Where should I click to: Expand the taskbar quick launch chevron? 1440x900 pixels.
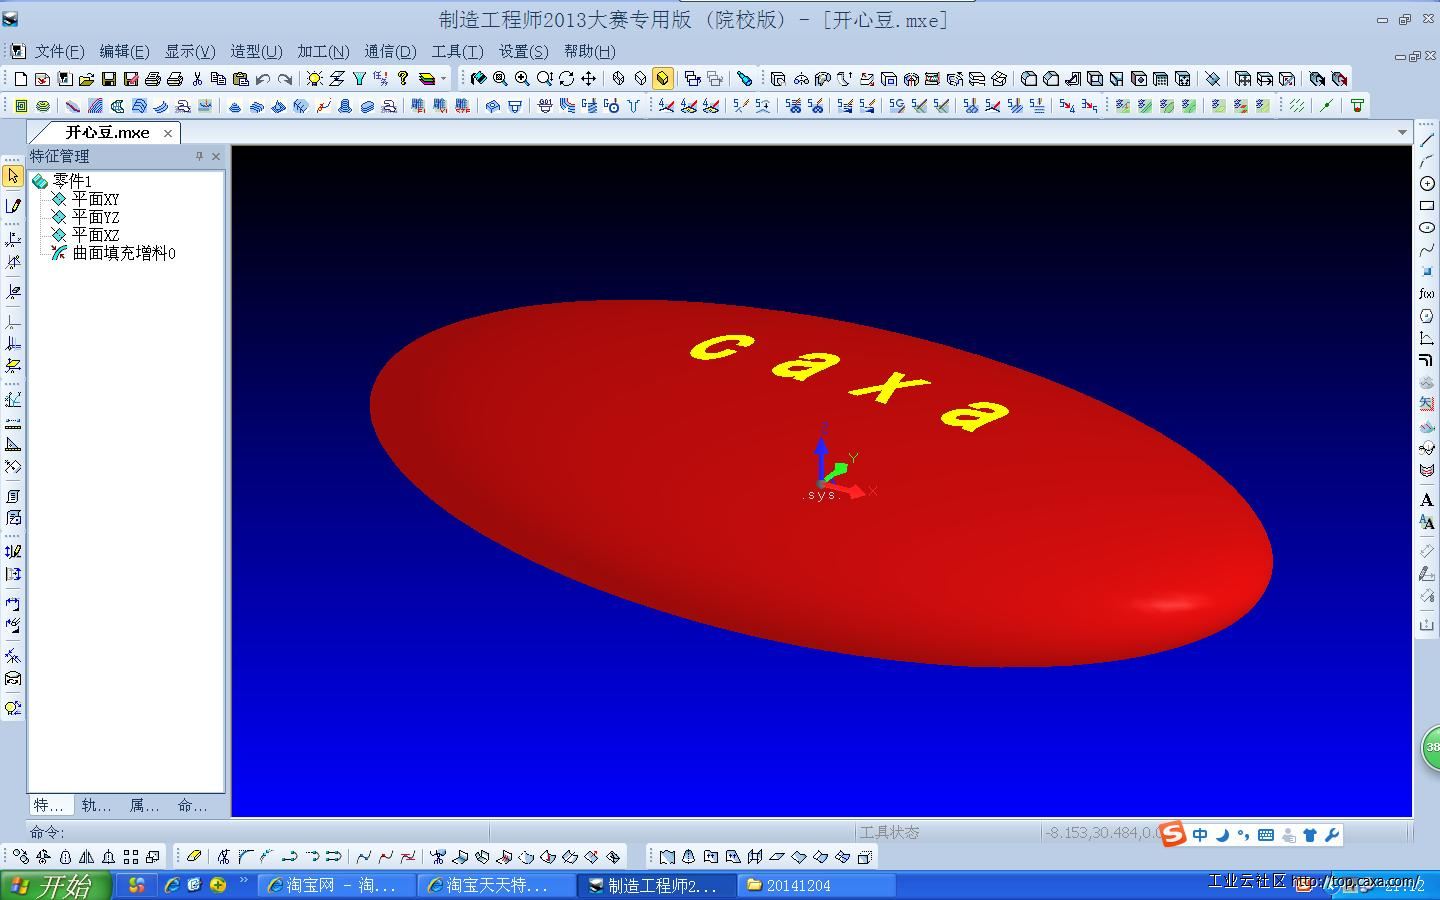(243, 881)
